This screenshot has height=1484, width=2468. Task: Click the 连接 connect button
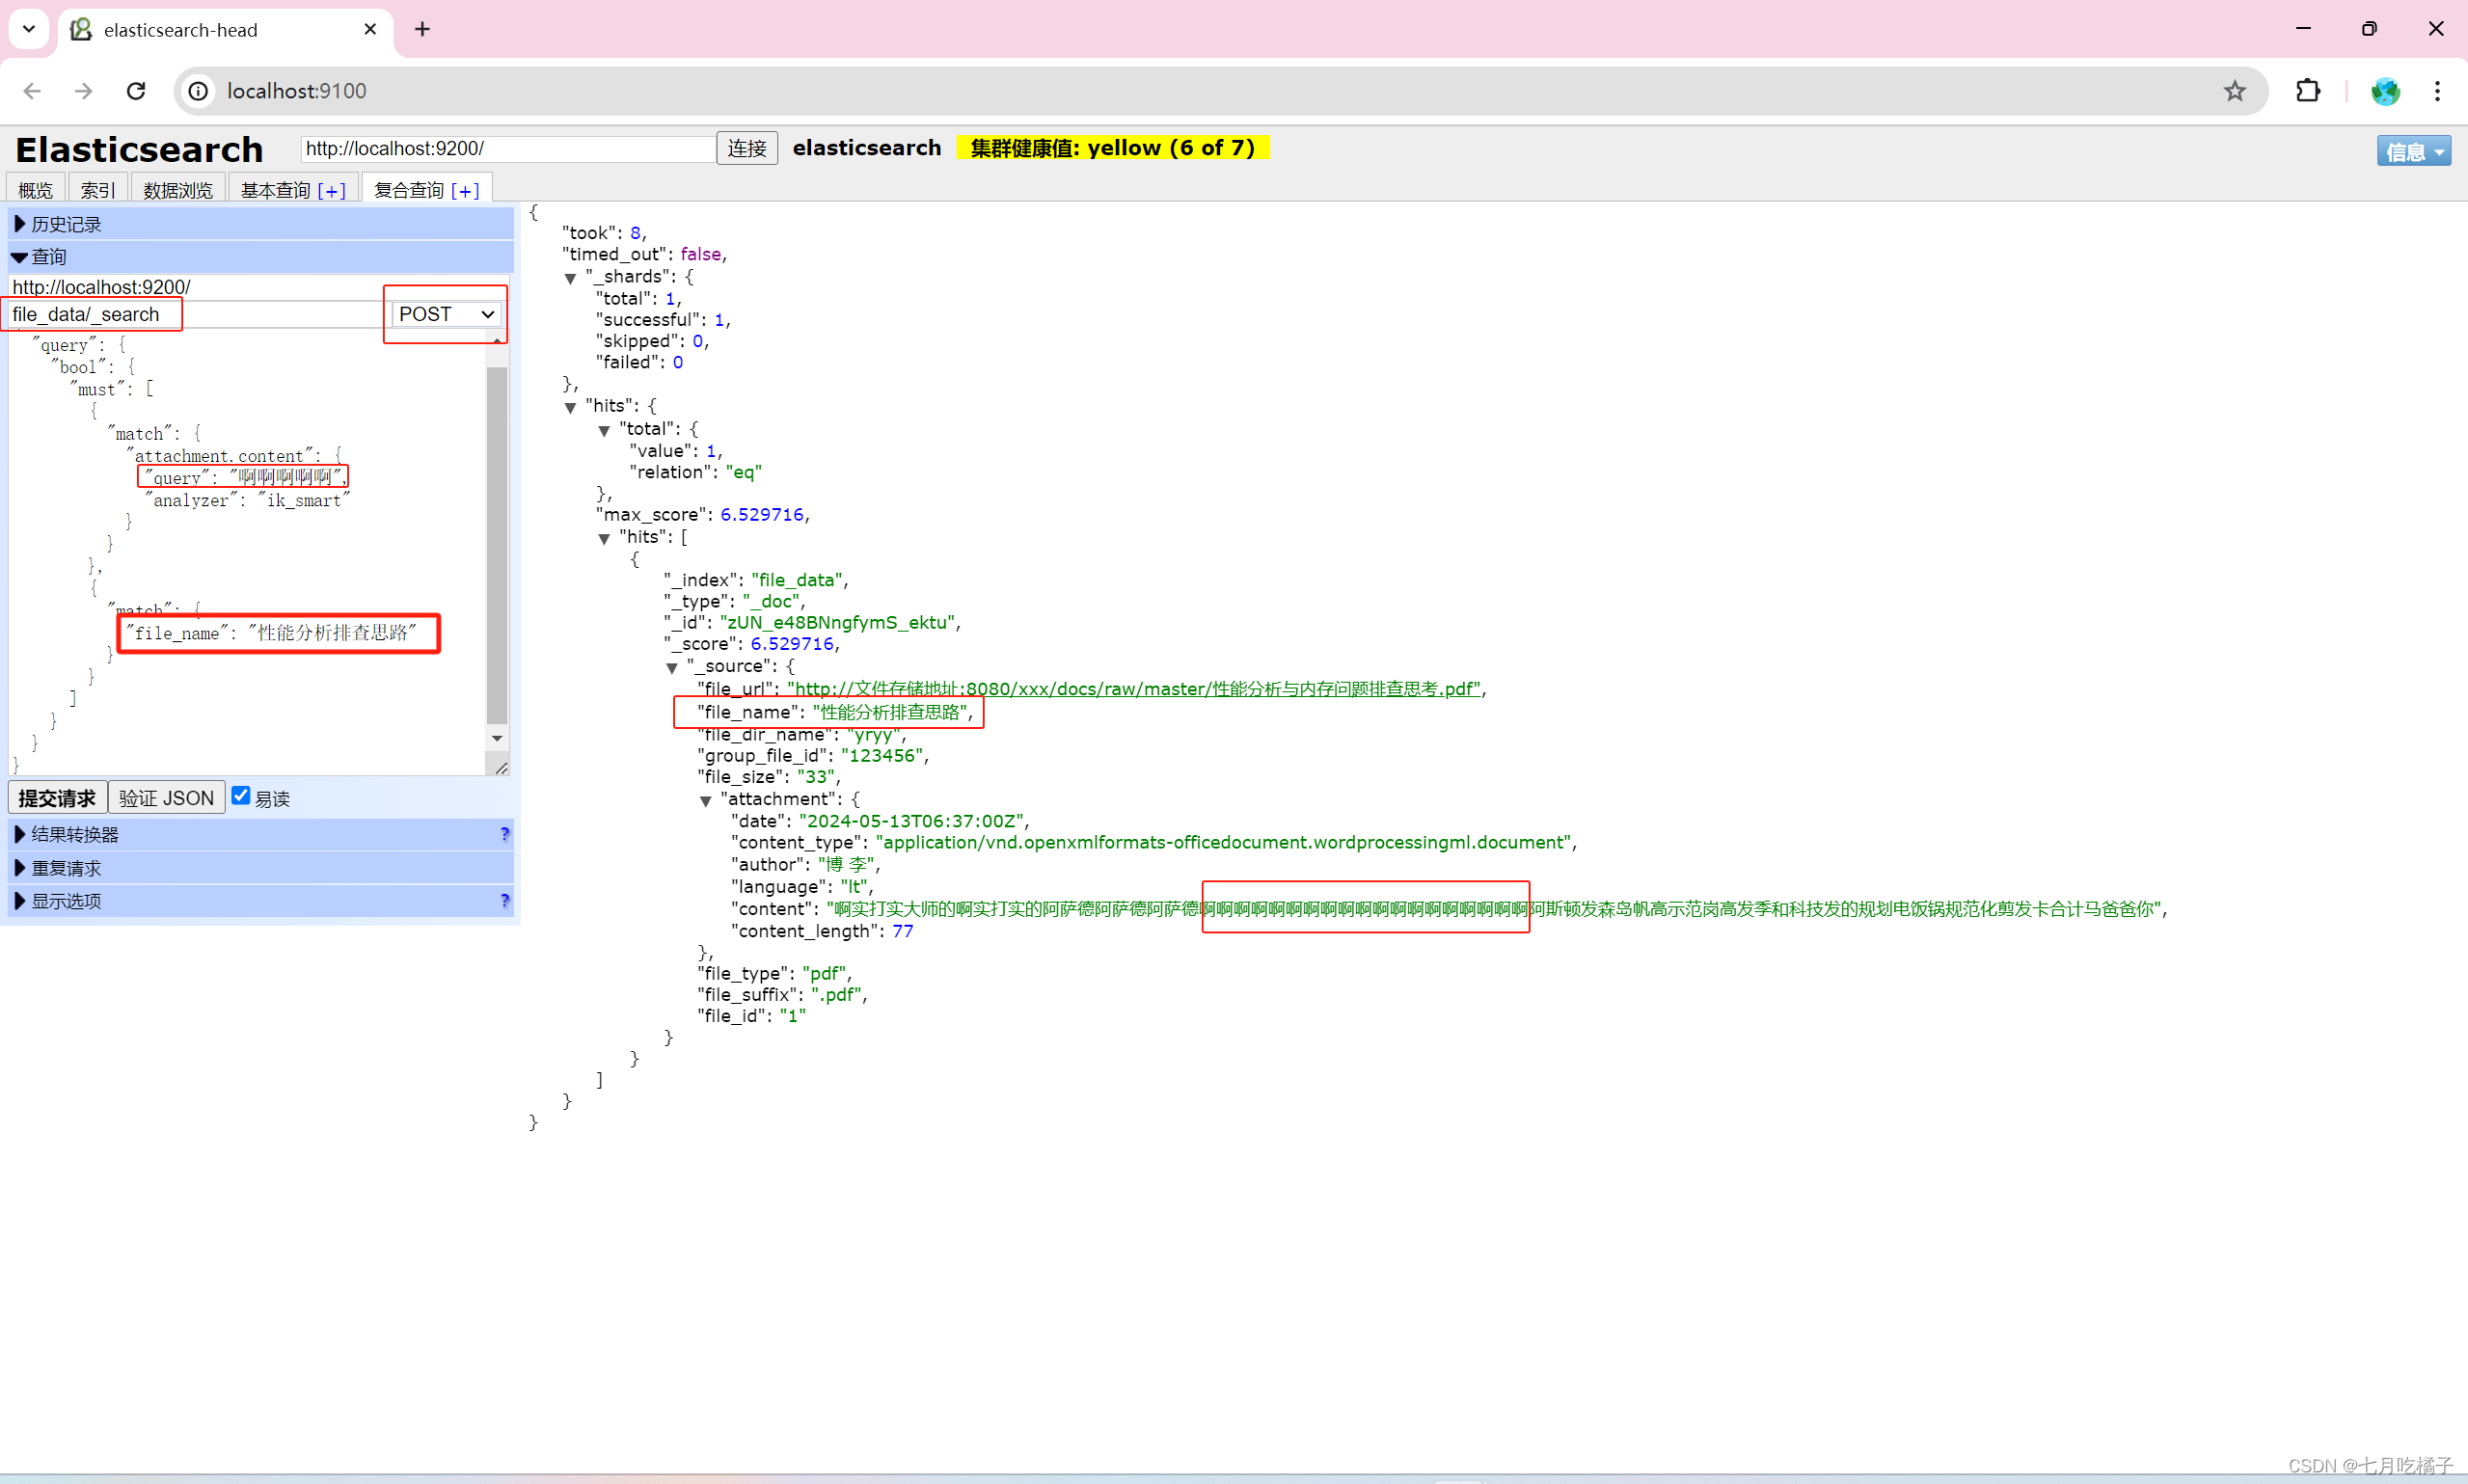pyautogui.click(x=747, y=148)
